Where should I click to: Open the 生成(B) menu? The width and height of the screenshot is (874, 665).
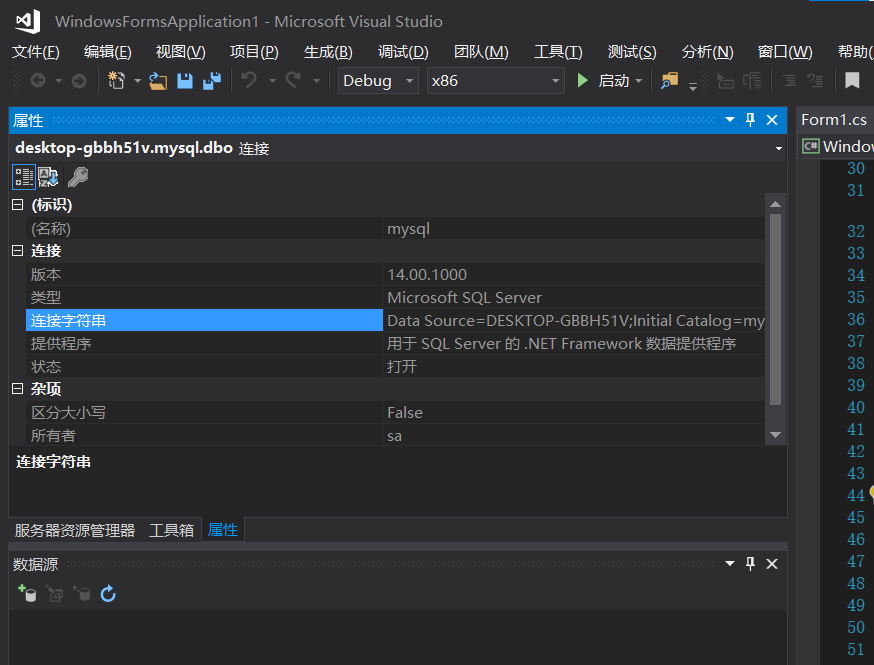(x=328, y=52)
